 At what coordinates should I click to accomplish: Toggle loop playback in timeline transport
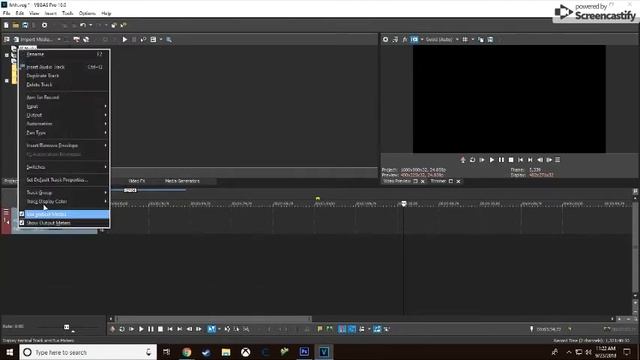pos(122,329)
